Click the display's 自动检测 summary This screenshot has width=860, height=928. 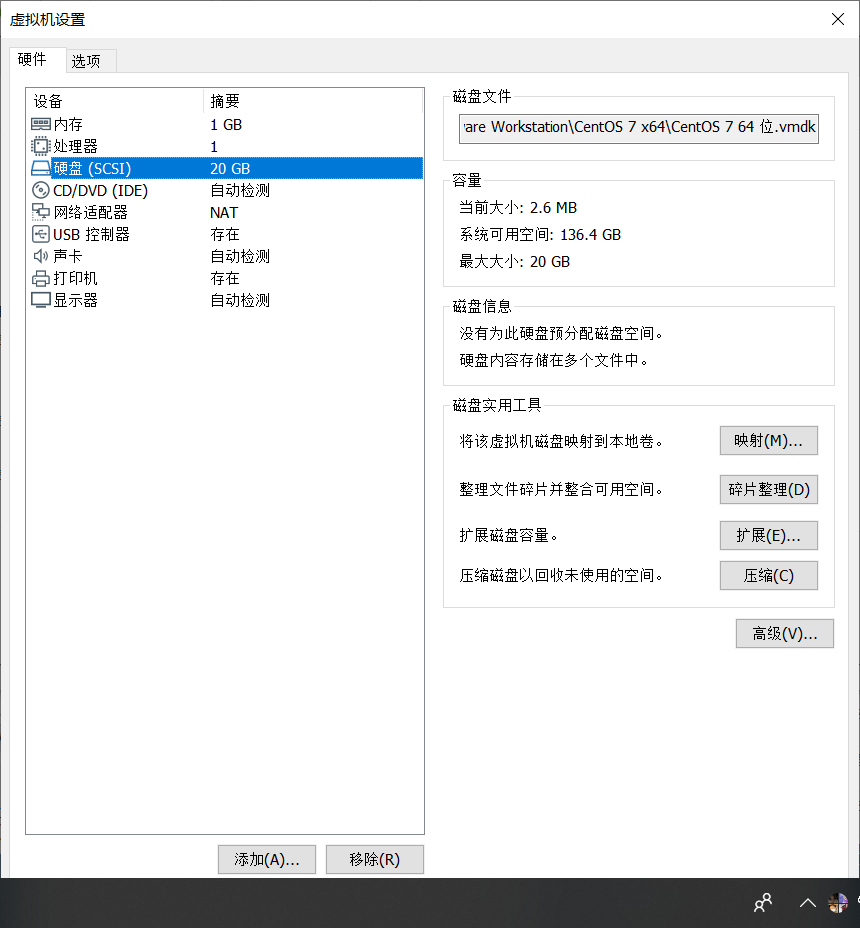[x=240, y=300]
